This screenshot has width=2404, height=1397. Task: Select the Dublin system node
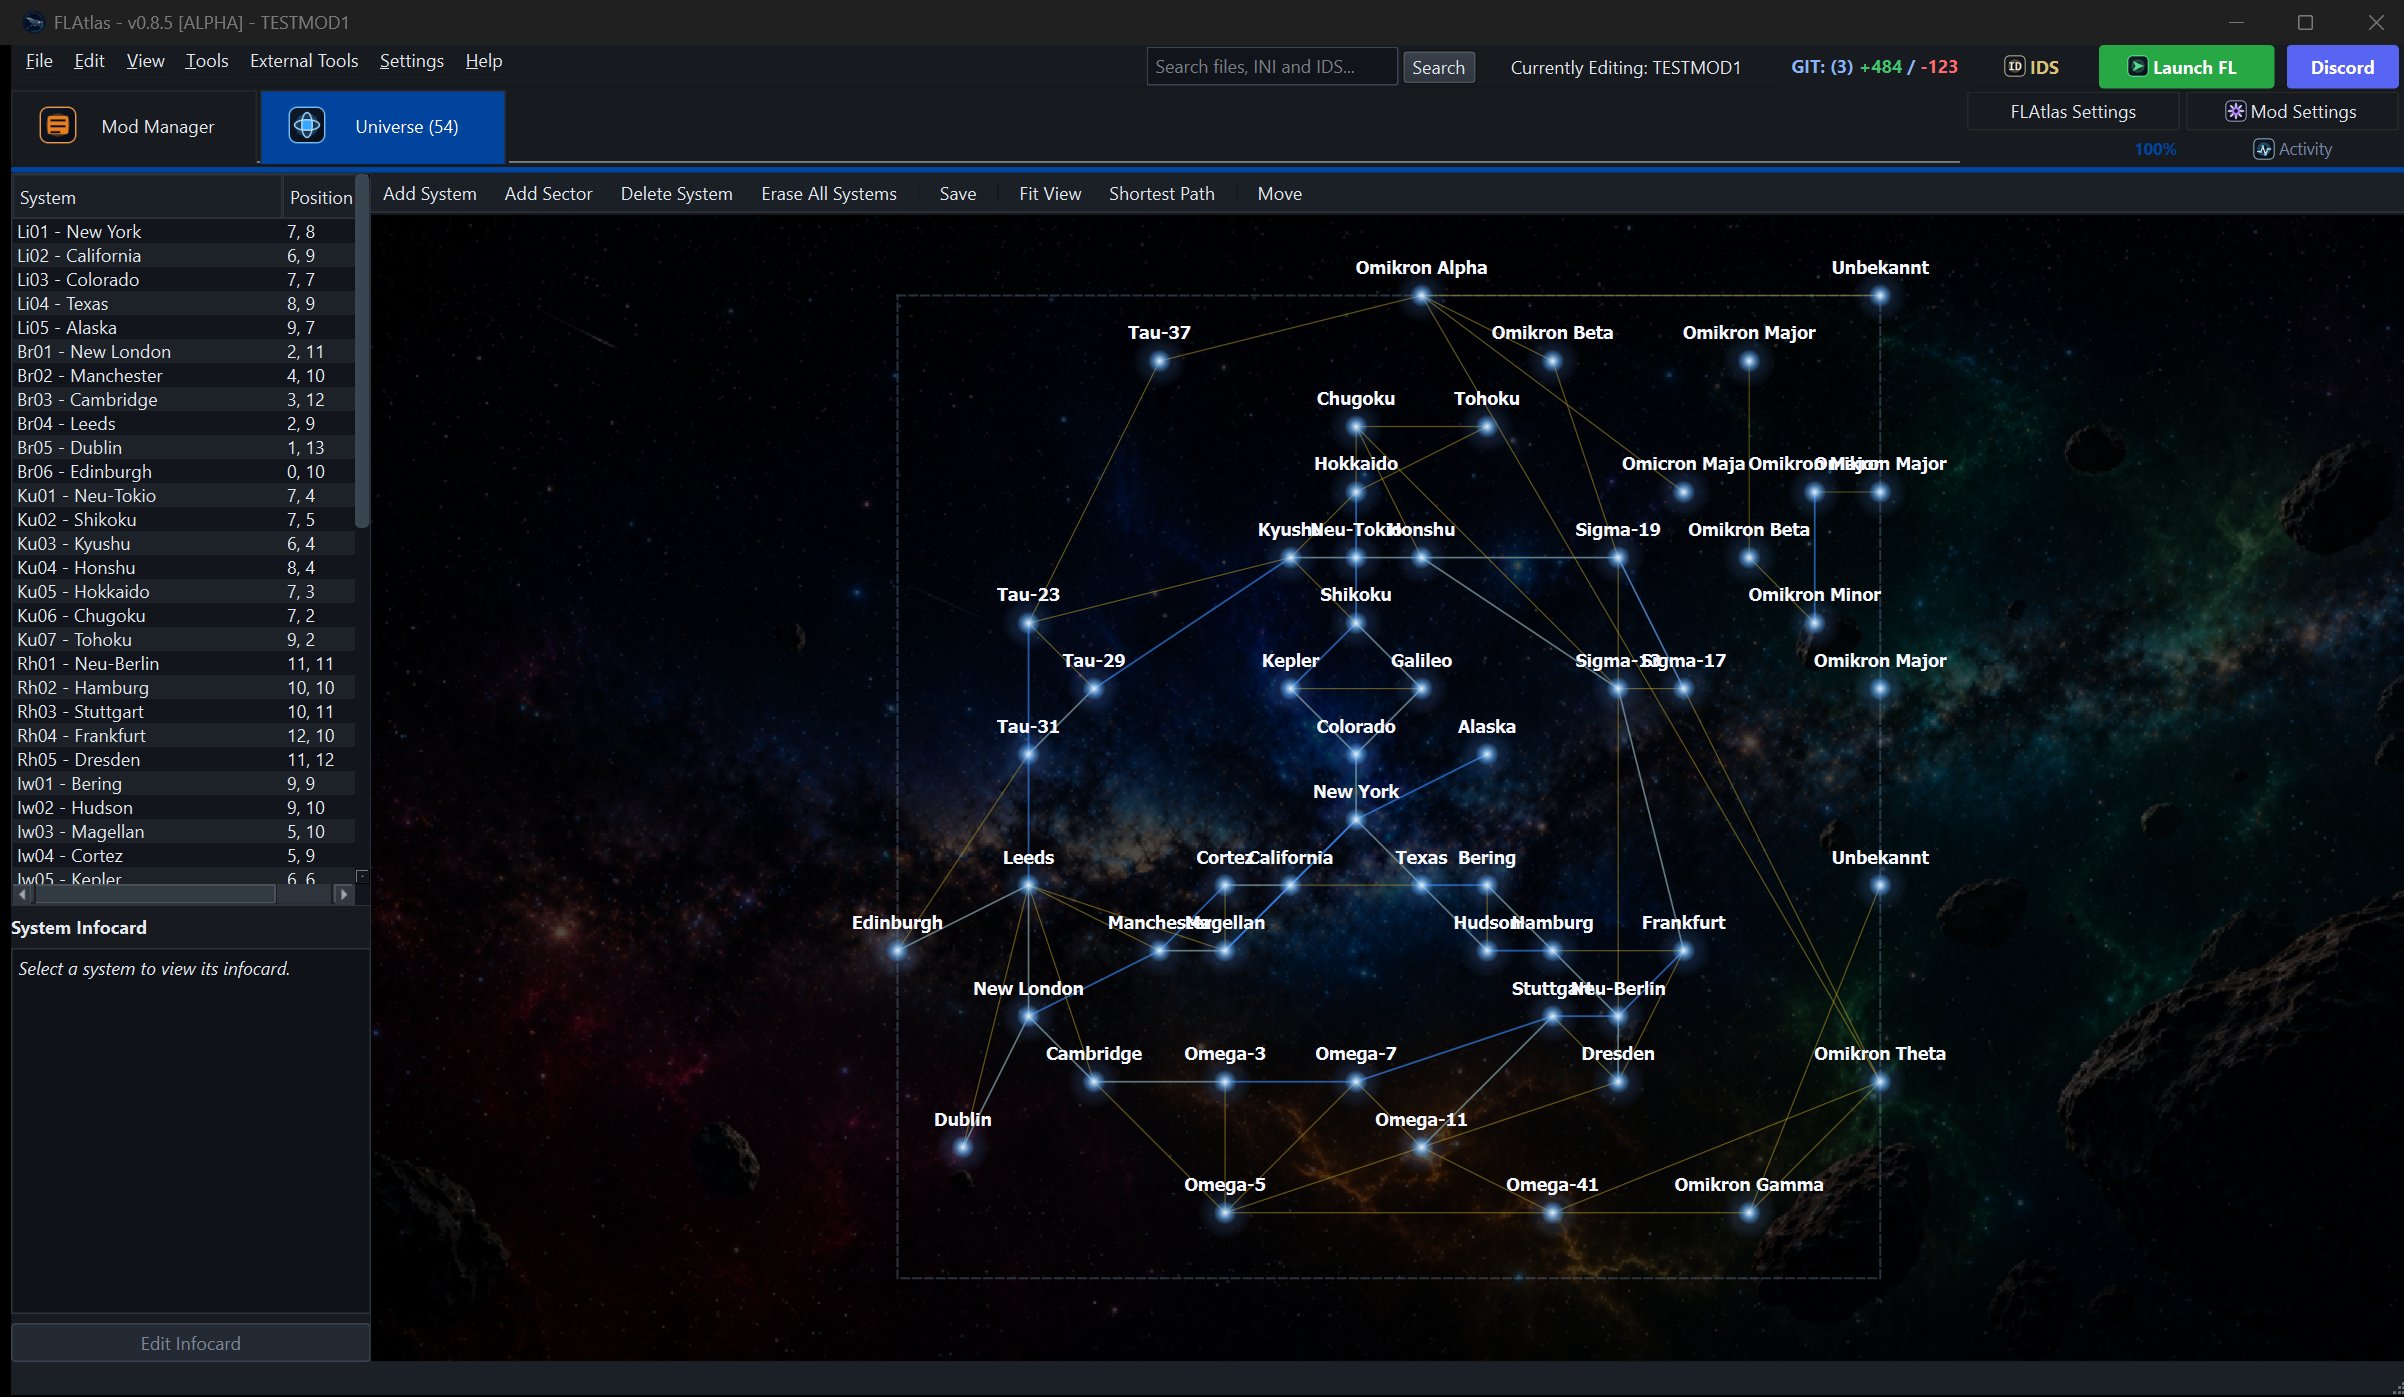point(963,1147)
